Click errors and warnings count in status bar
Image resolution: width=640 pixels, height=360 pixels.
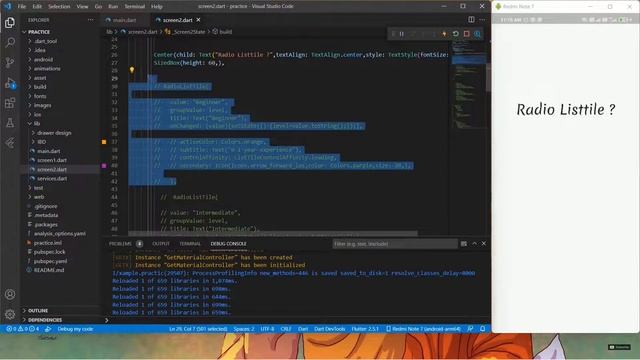(x=22, y=329)
